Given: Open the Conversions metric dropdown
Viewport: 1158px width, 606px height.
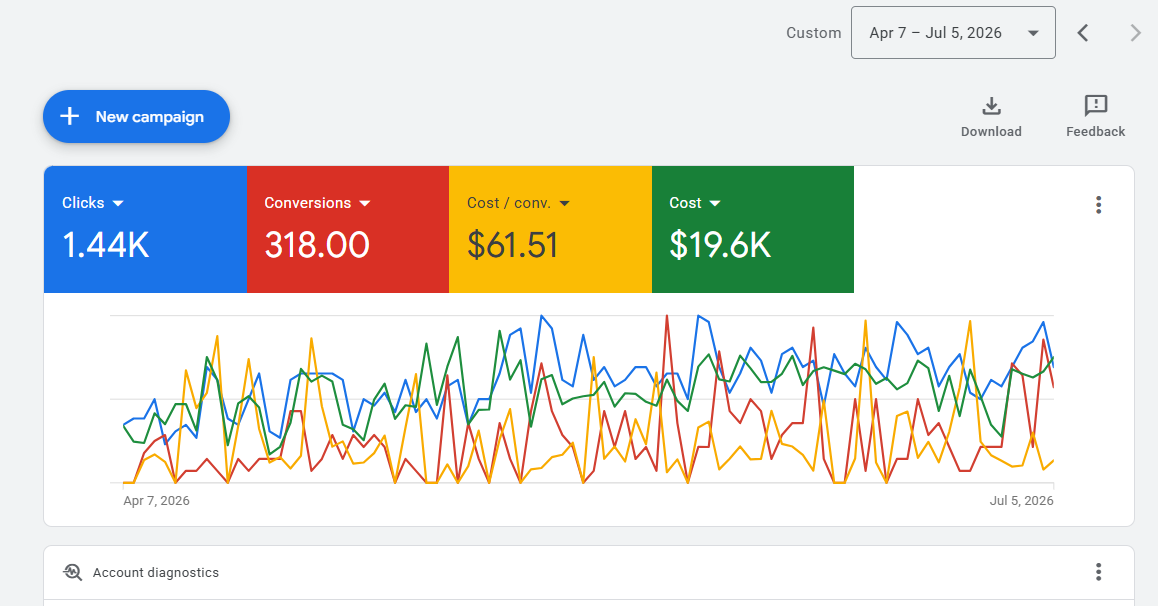Looking at the screenshot, I should 318,203.
